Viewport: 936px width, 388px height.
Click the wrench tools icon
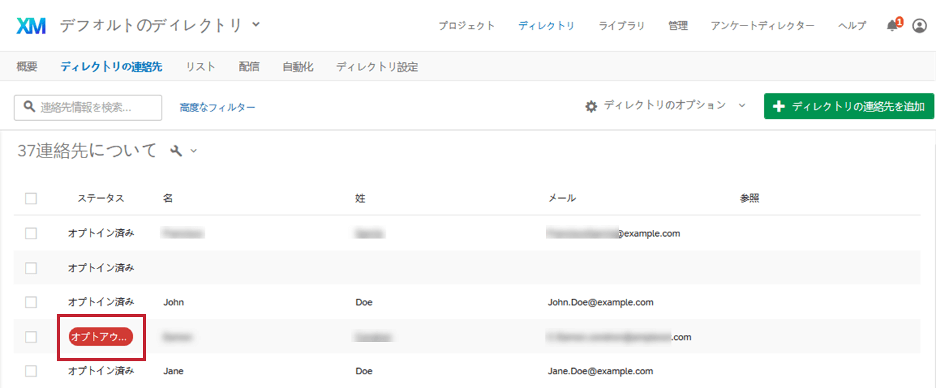click(176, 151)
